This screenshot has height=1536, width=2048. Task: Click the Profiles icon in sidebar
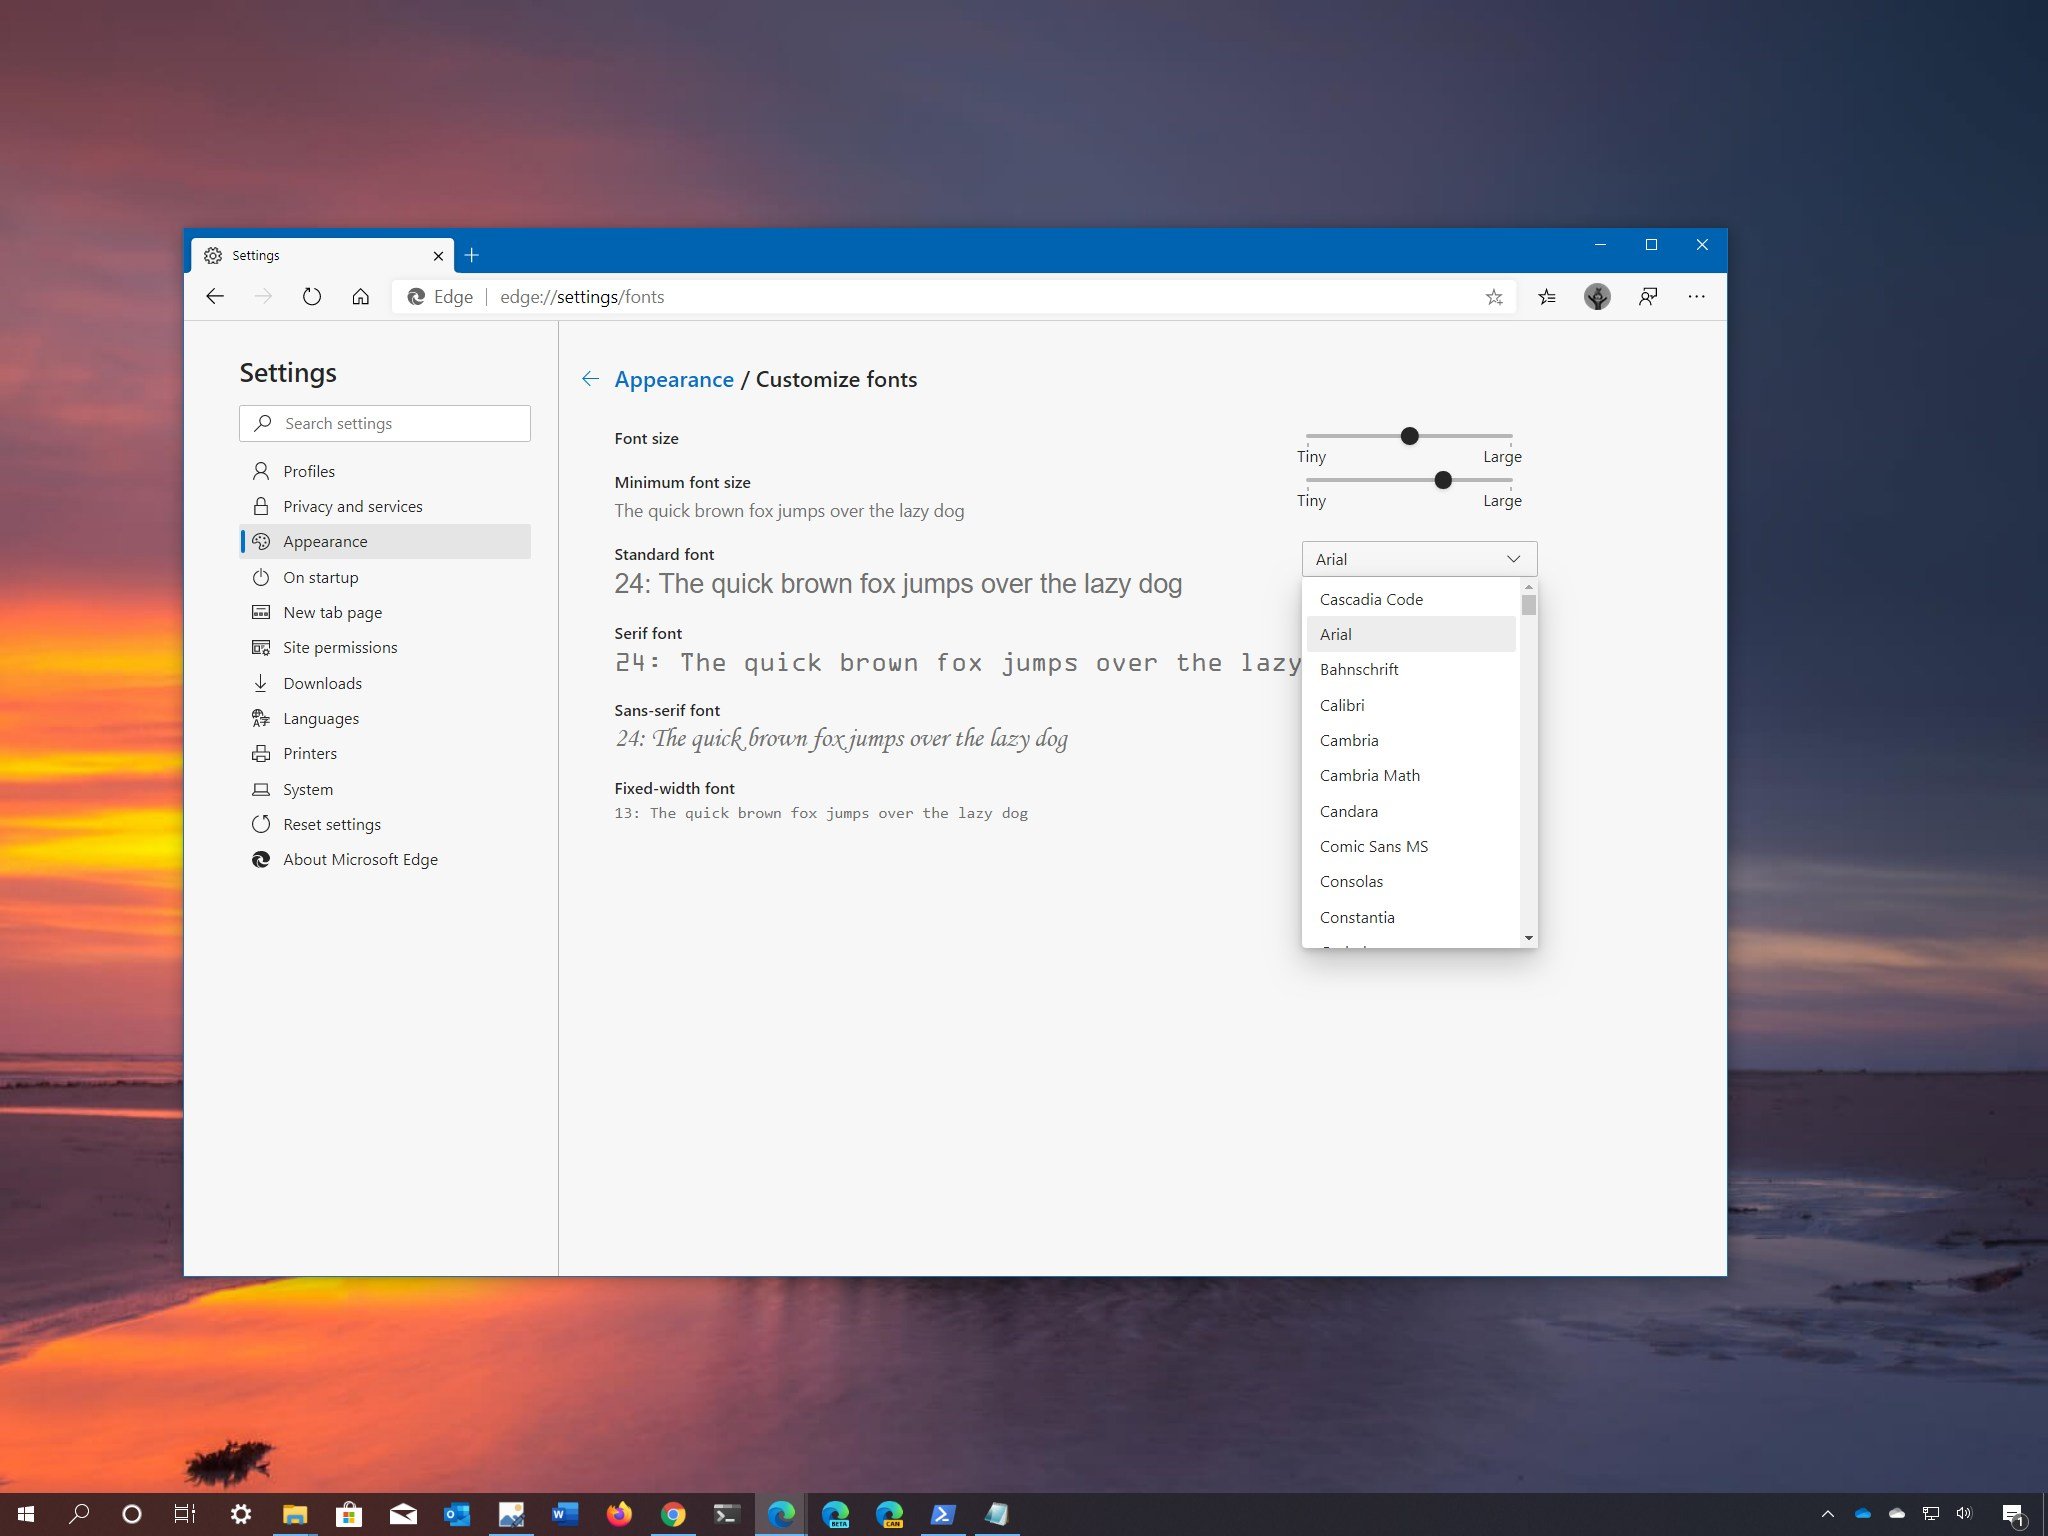261,470
